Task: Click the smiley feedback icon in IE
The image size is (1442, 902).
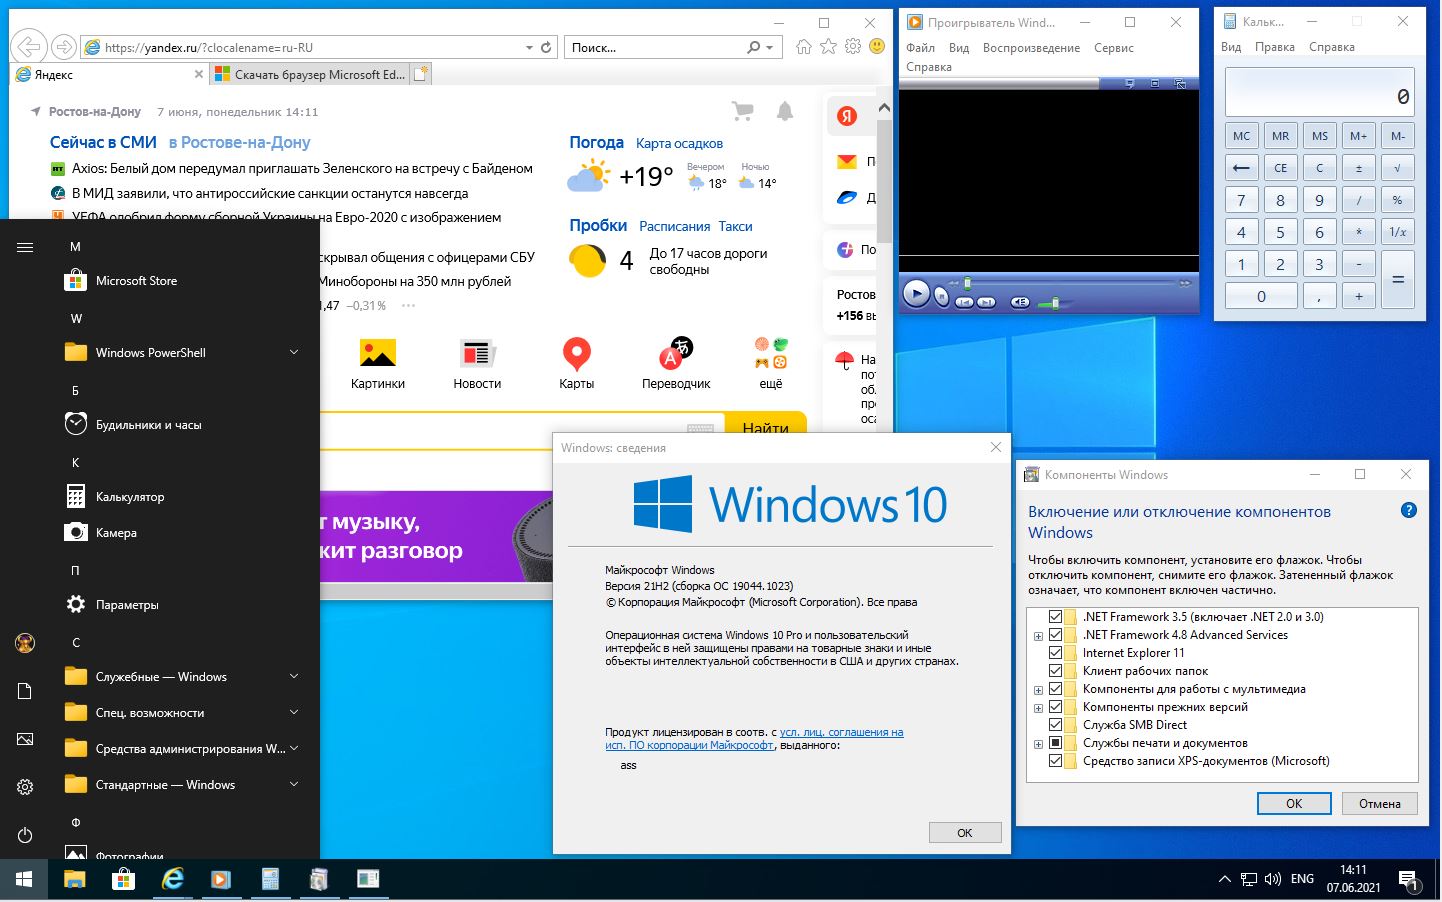Action: (877, 47)
